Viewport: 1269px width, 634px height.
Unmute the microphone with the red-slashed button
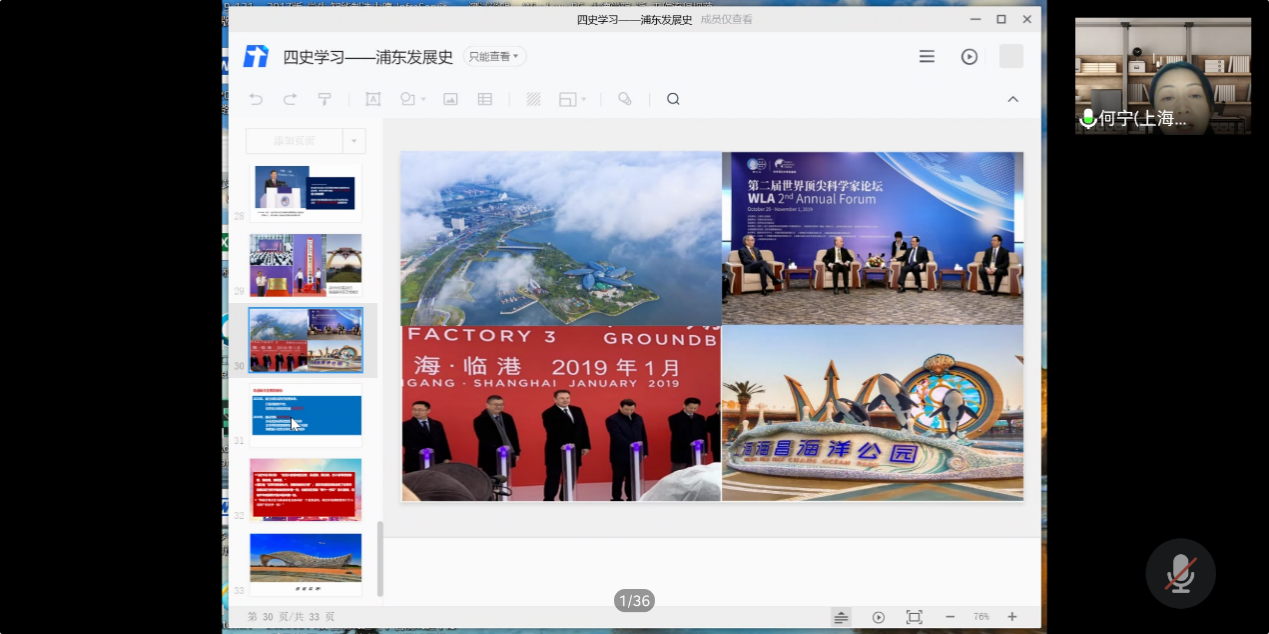(1180, 574)
